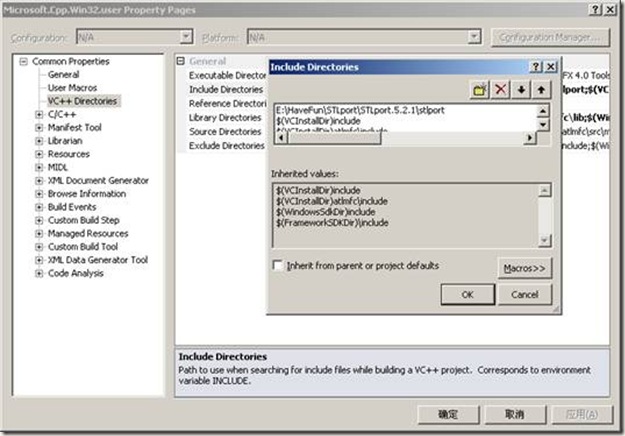The height and width of the screenshot is (436, 625).
Task: Click directory list horizontal scroll left arrow
Action: click(281, 138)
